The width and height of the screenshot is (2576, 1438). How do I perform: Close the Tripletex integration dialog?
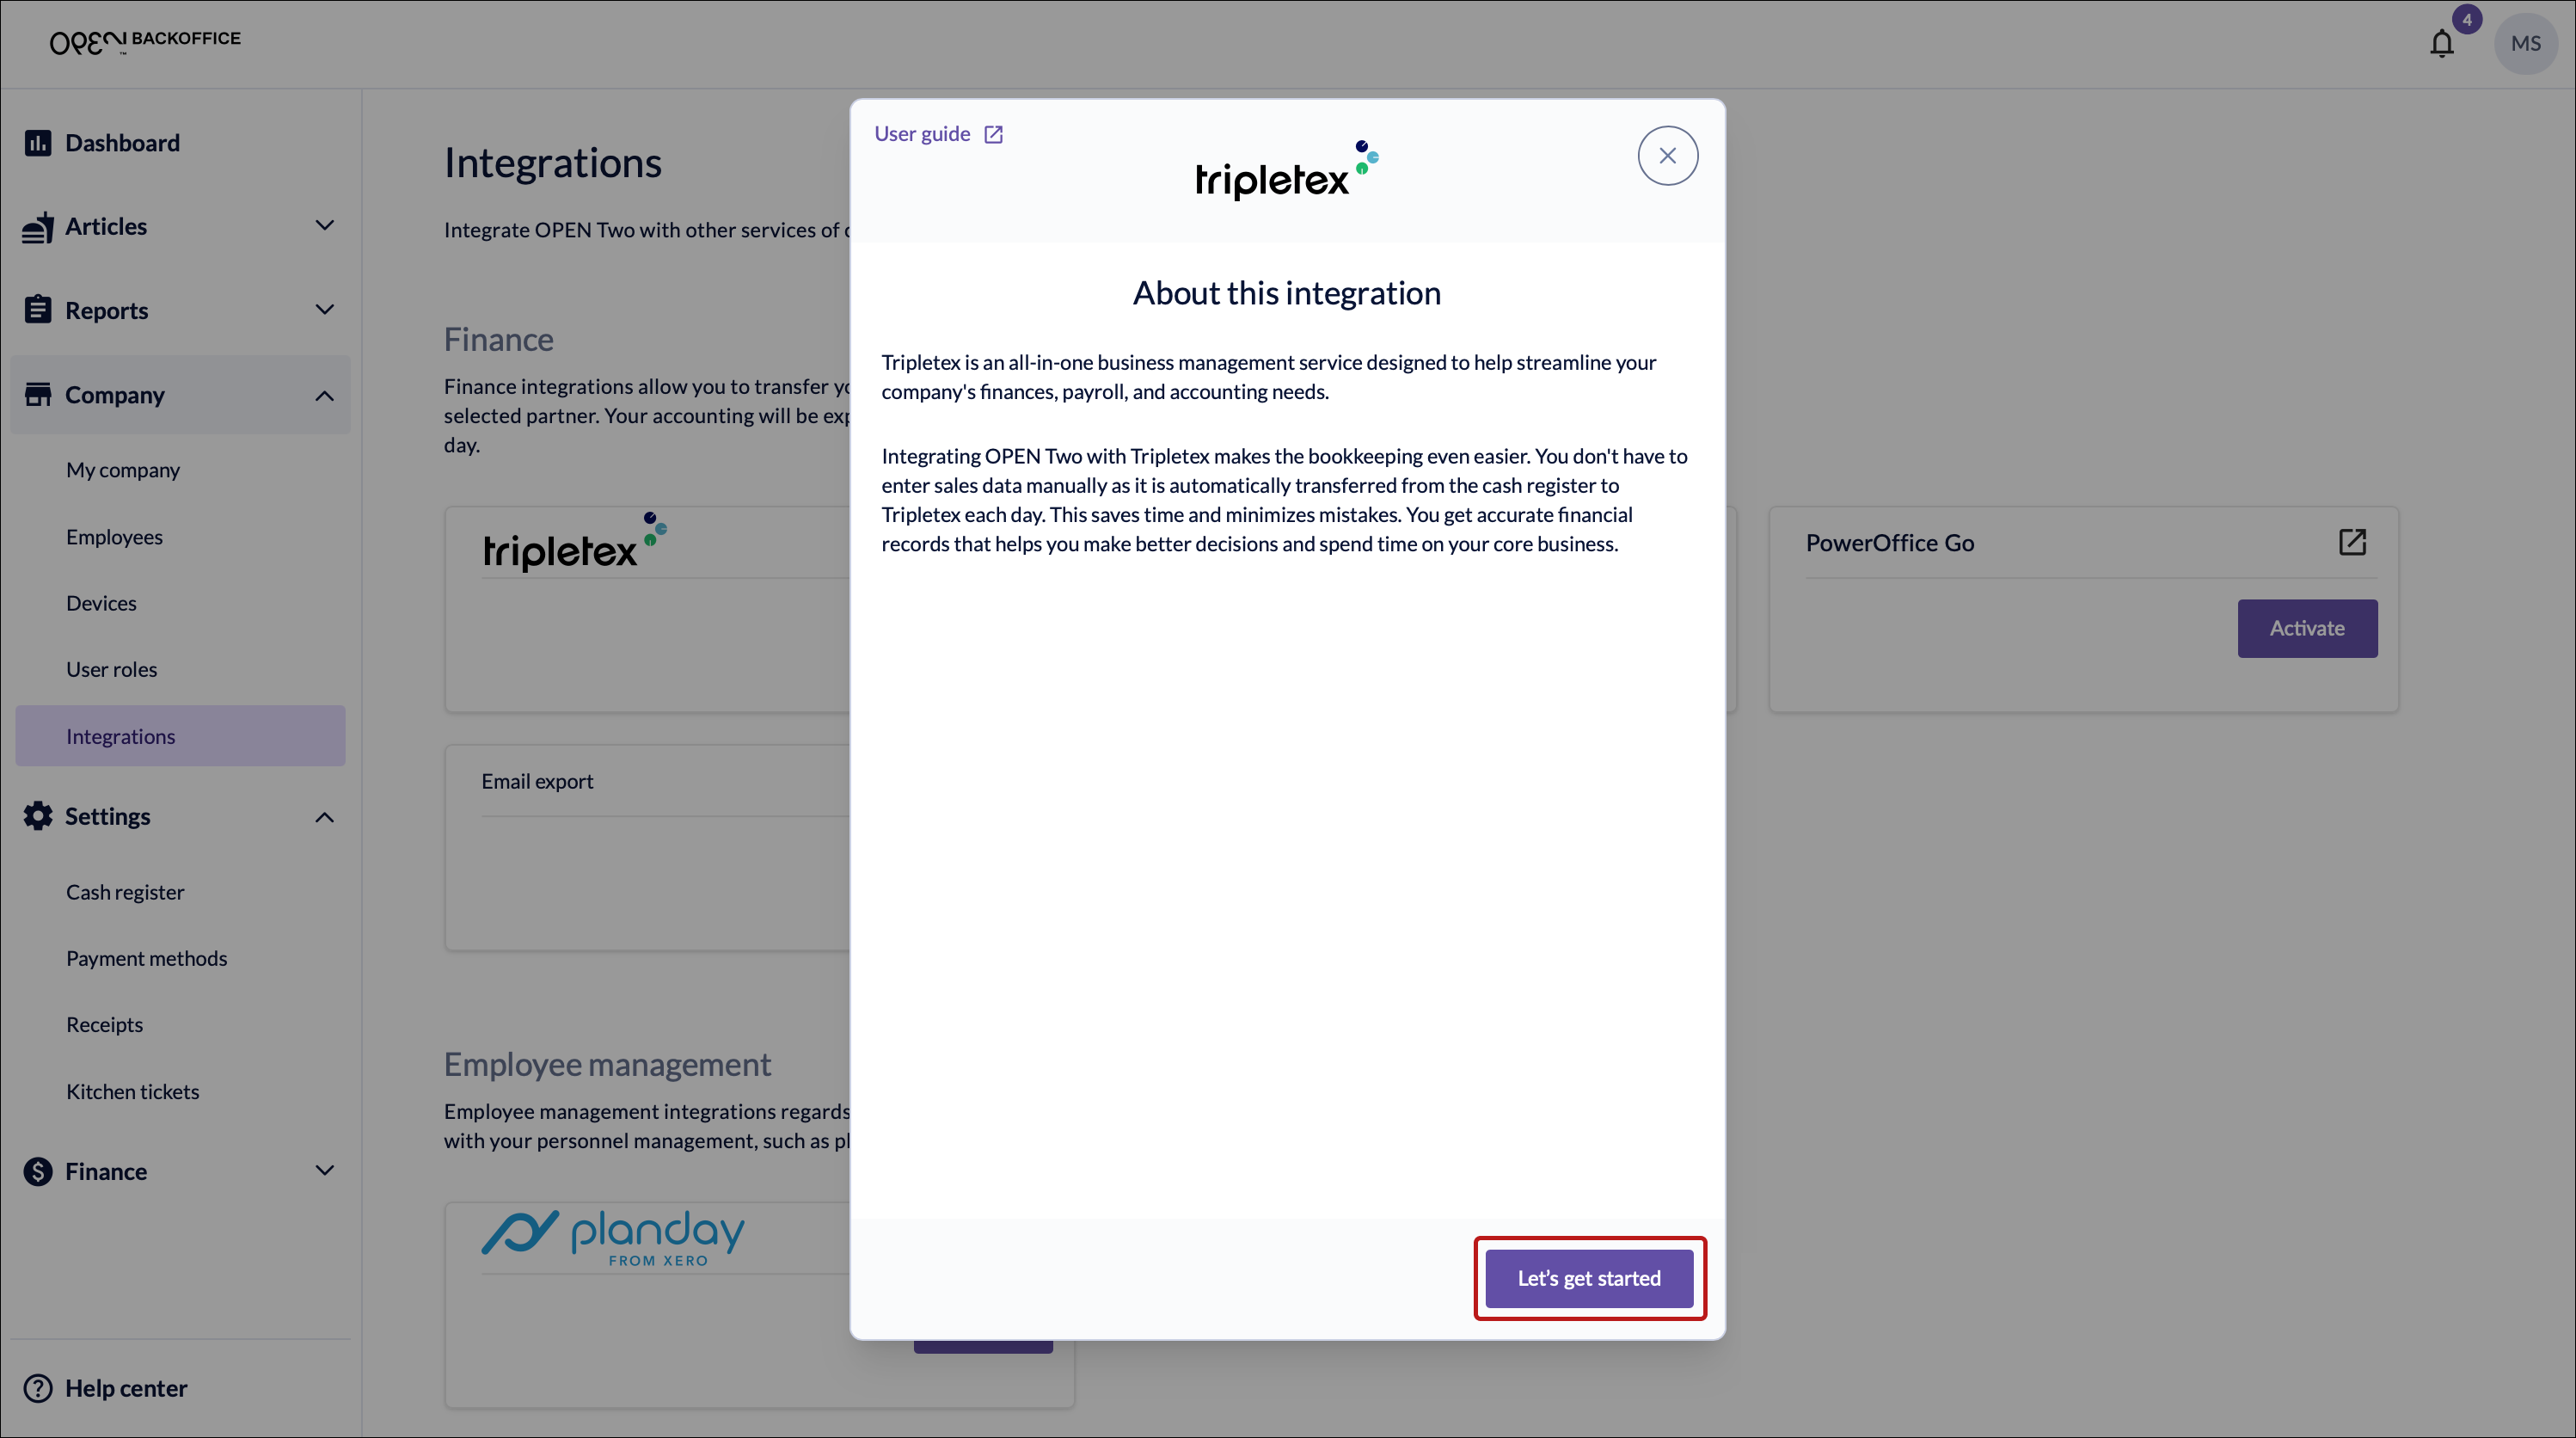click(x=1667, y=156)
